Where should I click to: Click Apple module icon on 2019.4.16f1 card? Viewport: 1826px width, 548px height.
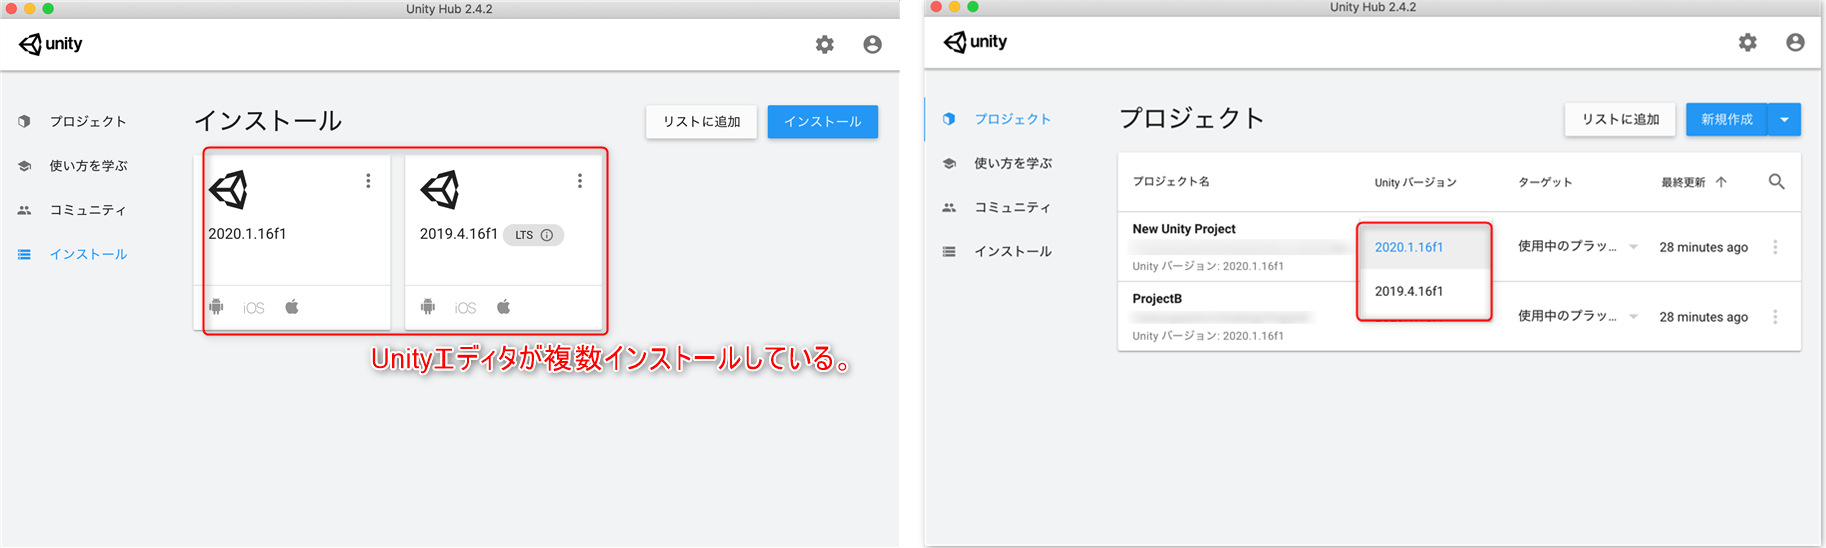point(504,306)
